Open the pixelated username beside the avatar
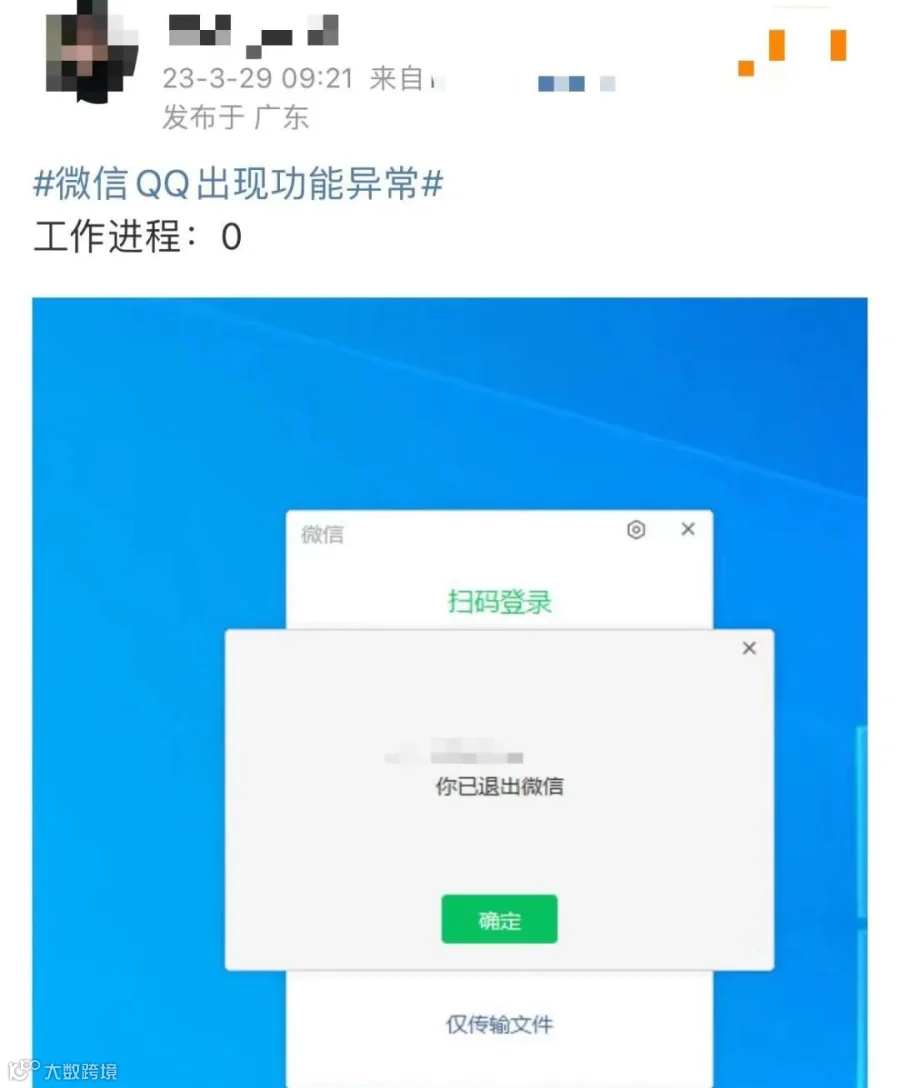Viewport: 900px width, 1088px height. click(253, 35)
